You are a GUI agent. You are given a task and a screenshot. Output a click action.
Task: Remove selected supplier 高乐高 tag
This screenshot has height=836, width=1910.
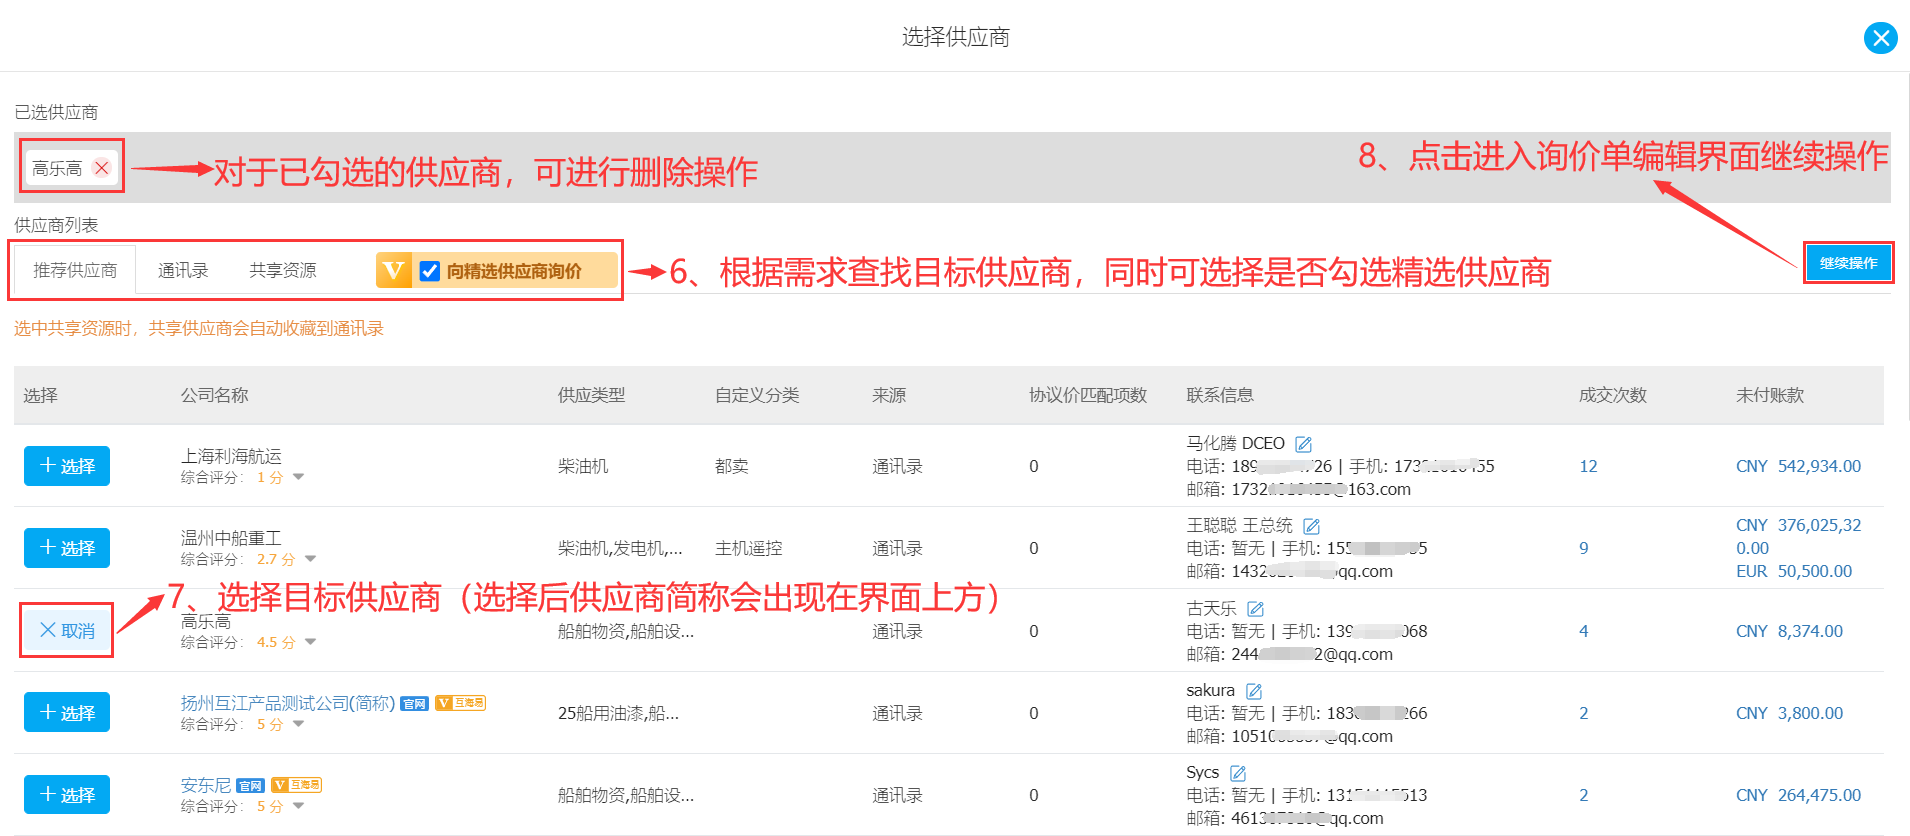click(x=102, y=168)
